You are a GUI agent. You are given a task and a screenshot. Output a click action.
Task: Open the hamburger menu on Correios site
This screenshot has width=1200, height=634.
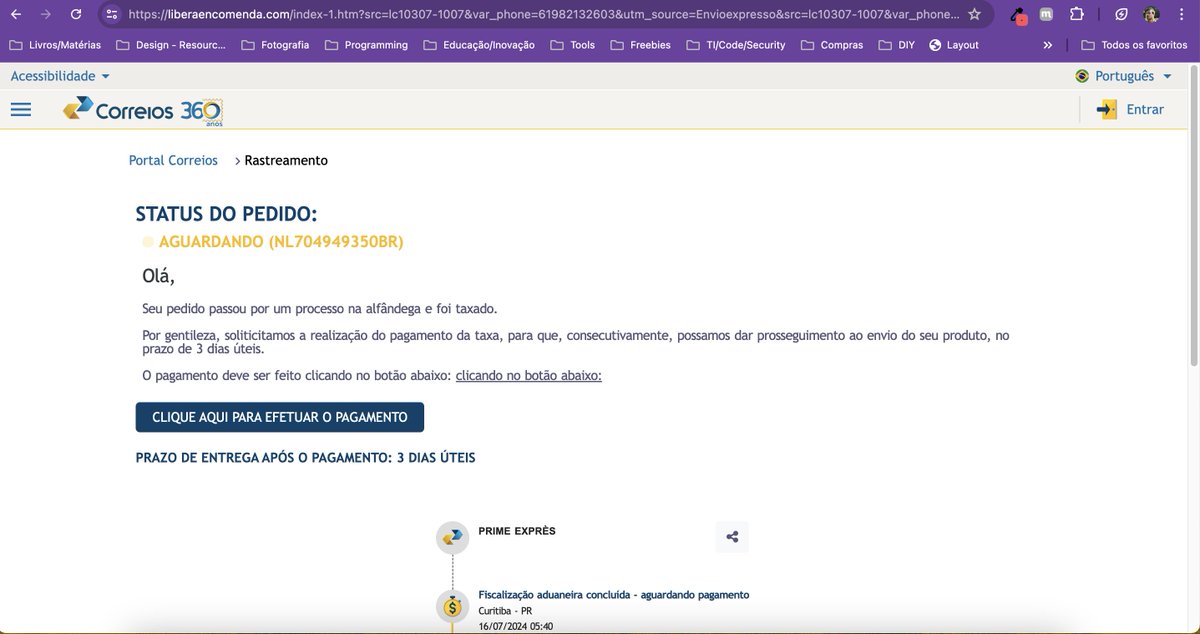(x=21, y=110)
